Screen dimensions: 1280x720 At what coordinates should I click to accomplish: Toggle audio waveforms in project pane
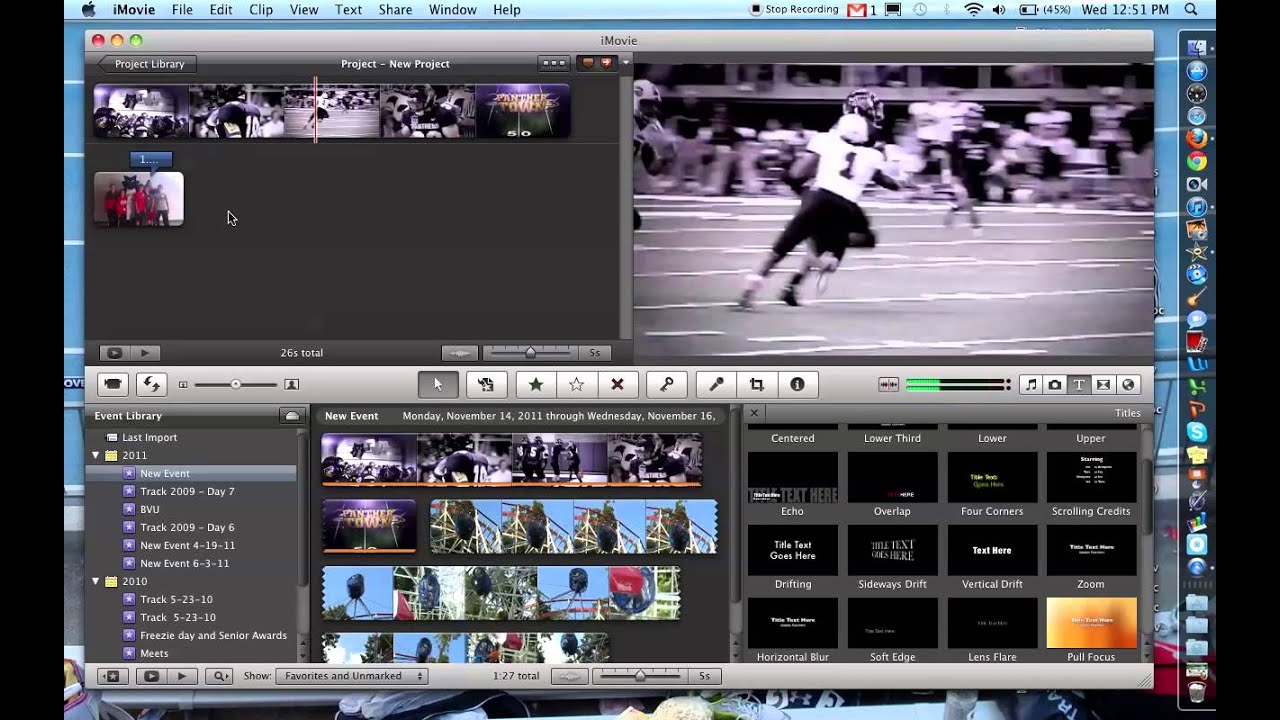click(x=460, y=353)
